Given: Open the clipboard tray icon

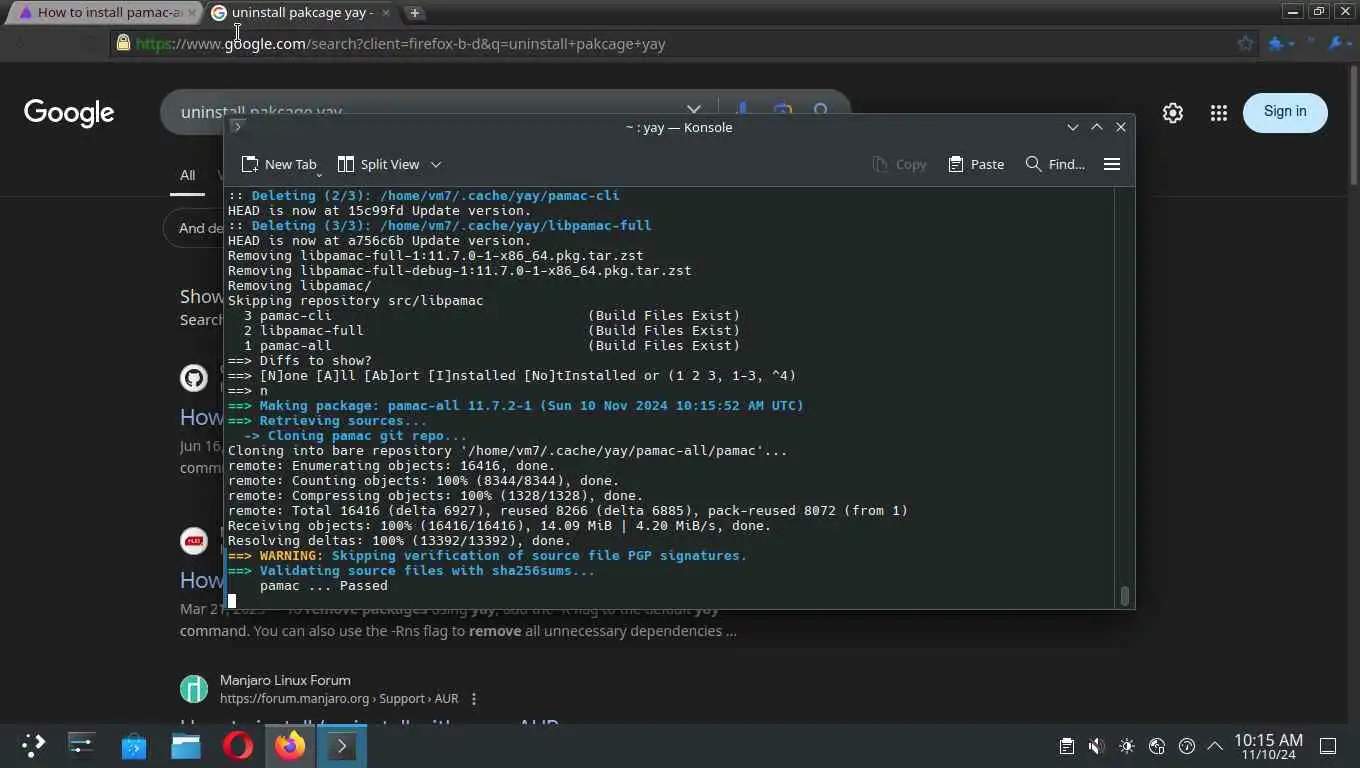Looking at the screenshot, I should 1067,746.
